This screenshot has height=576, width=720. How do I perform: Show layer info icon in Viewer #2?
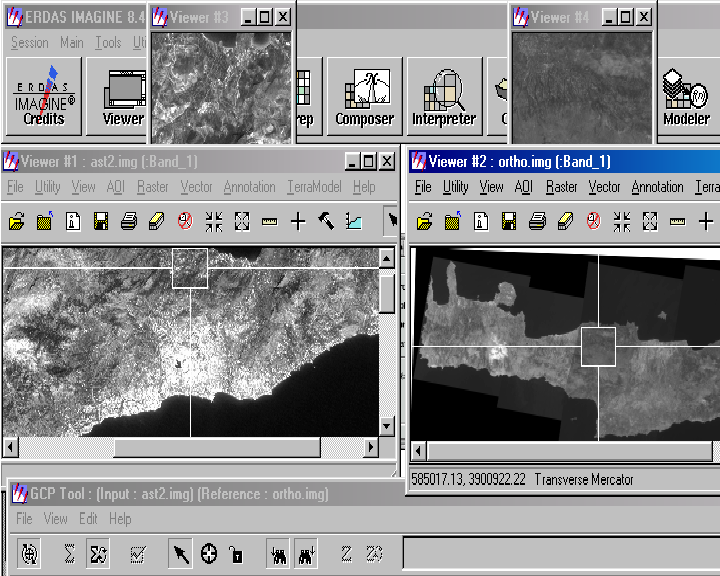(x=481, y=222)
